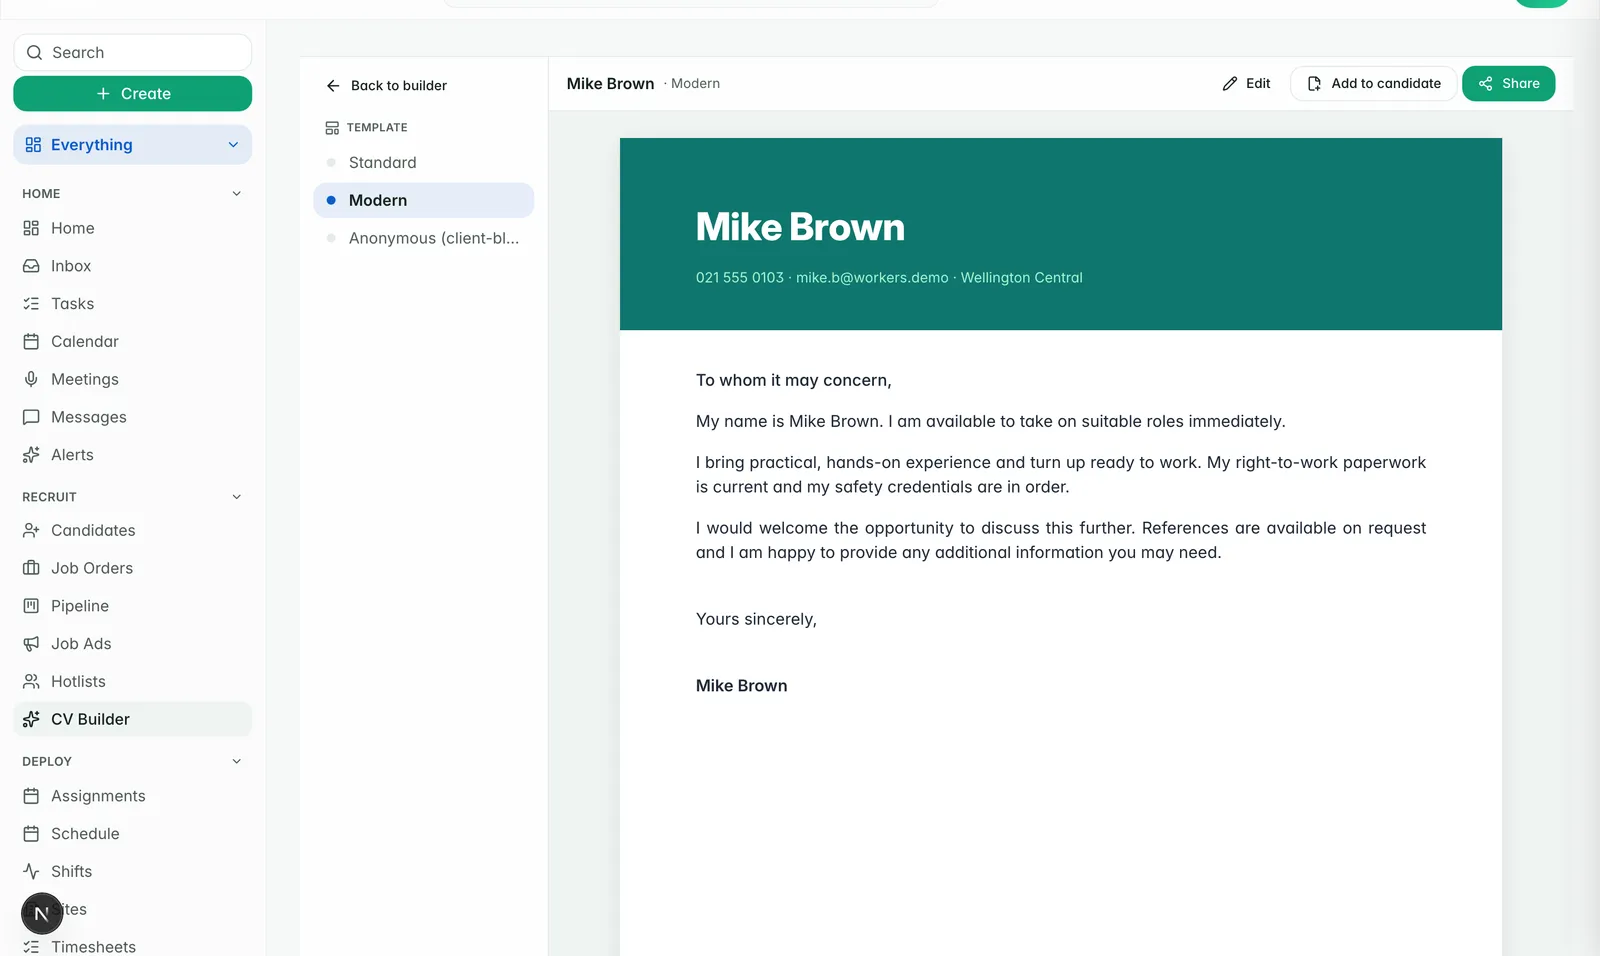Click the document icon in Add to candidate
The height and width of the screenshot is (956, 1600).
1315,84
